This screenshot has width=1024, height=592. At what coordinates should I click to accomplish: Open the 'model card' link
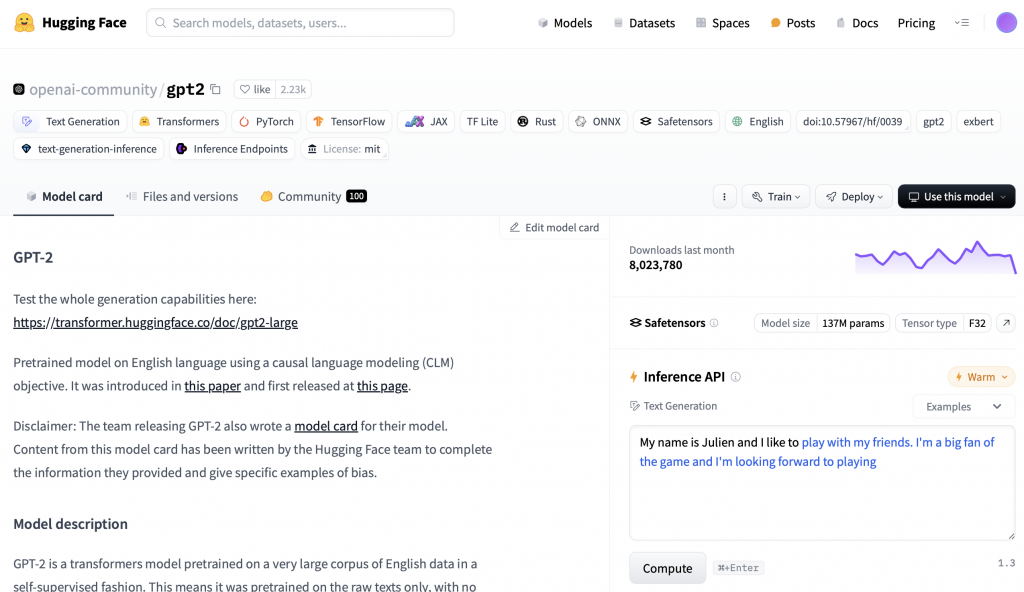point(326,426)
